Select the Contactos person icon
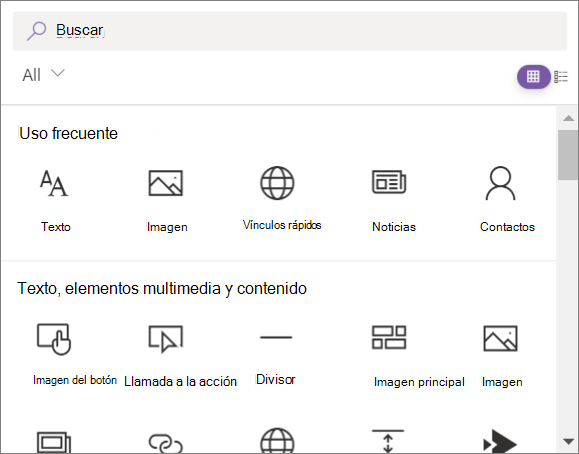579x454 pixels. click(500, 183)
